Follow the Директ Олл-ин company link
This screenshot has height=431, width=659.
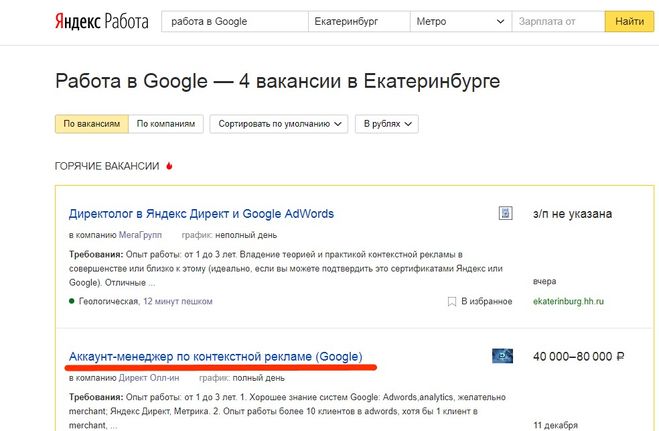coord(146,378)
